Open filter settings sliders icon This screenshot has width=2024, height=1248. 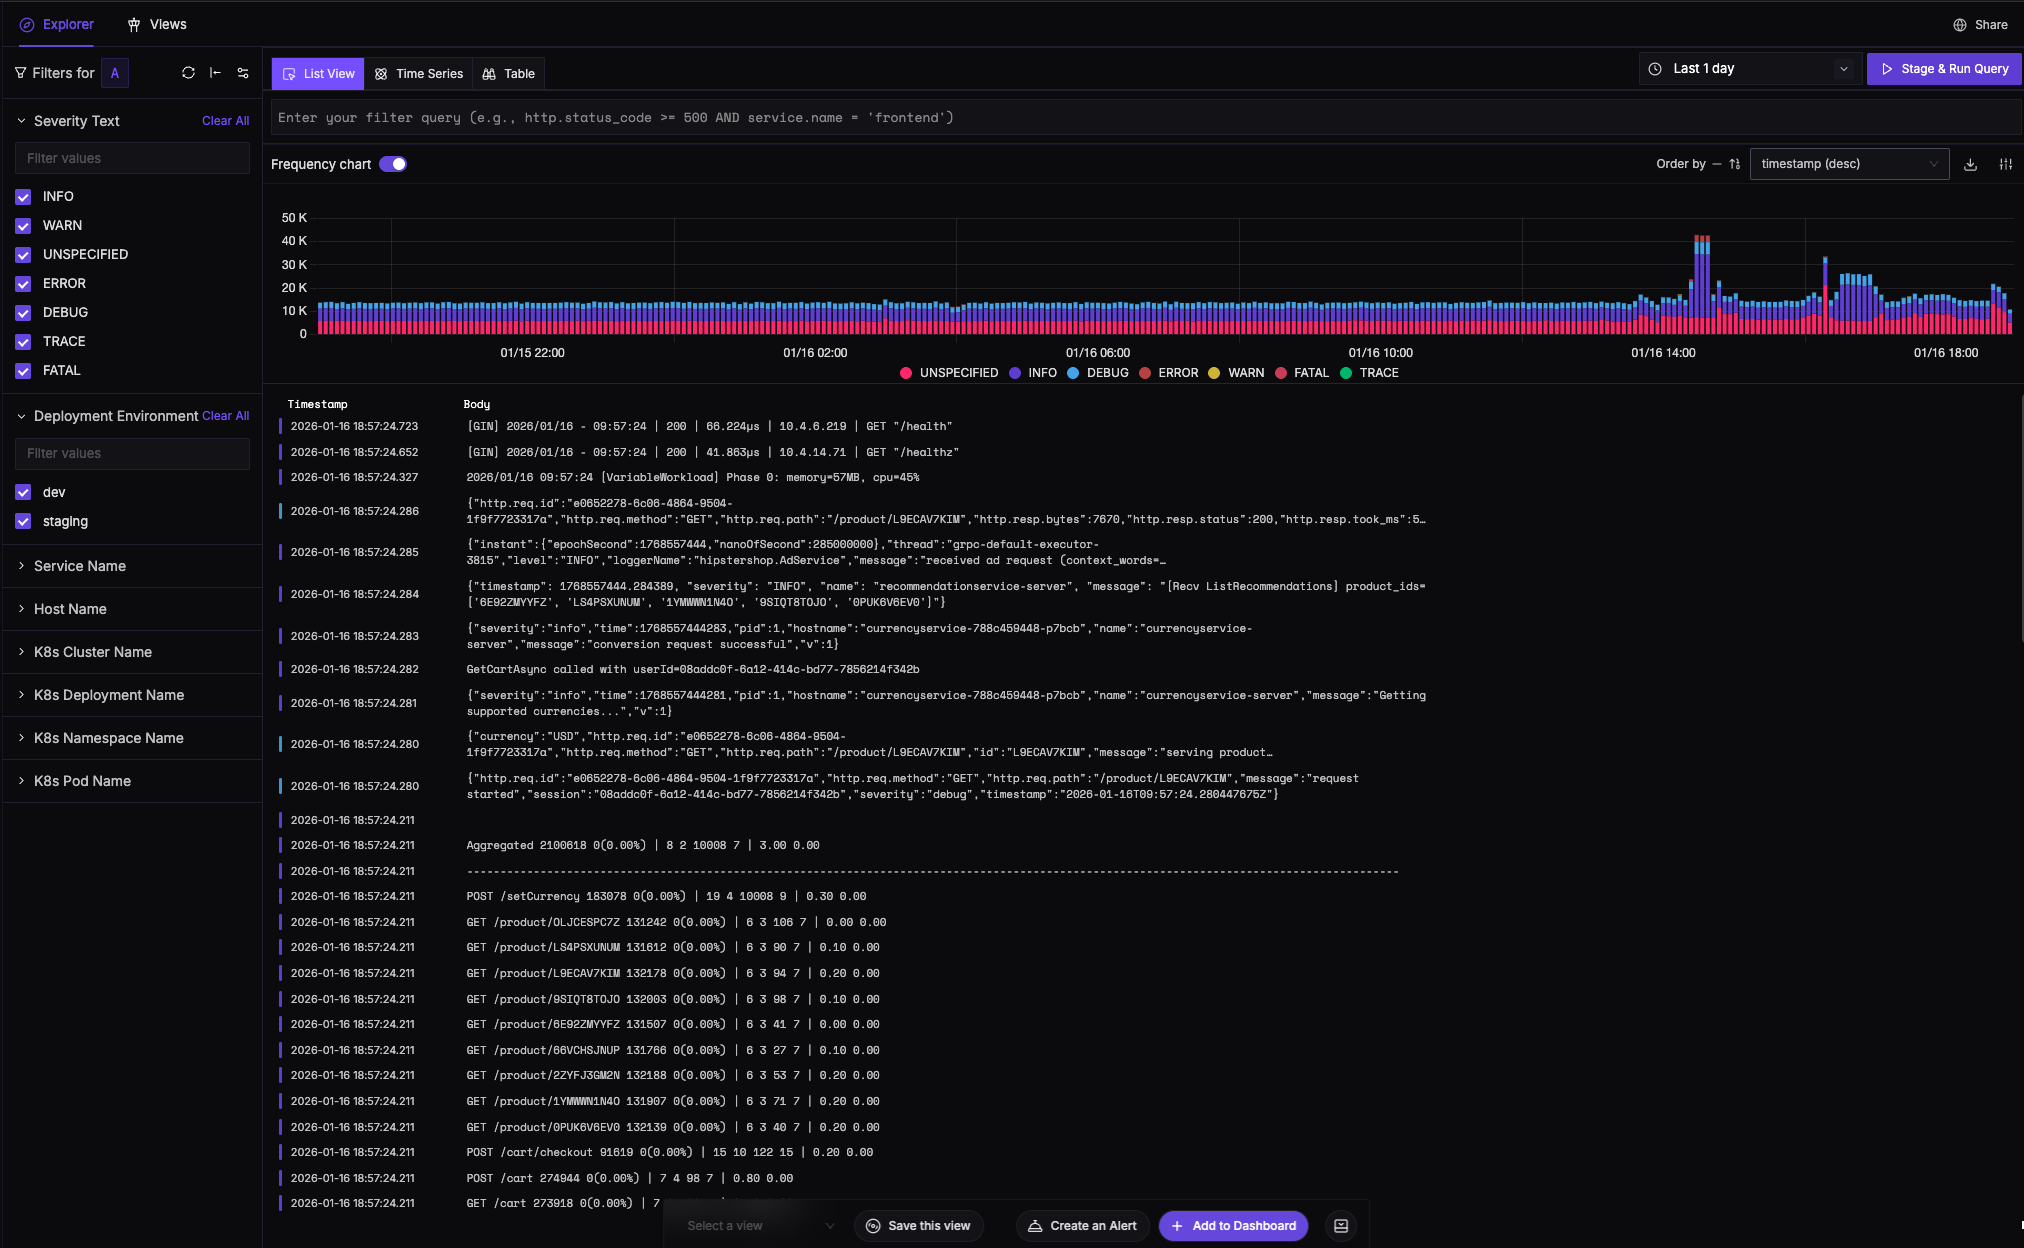243,73
